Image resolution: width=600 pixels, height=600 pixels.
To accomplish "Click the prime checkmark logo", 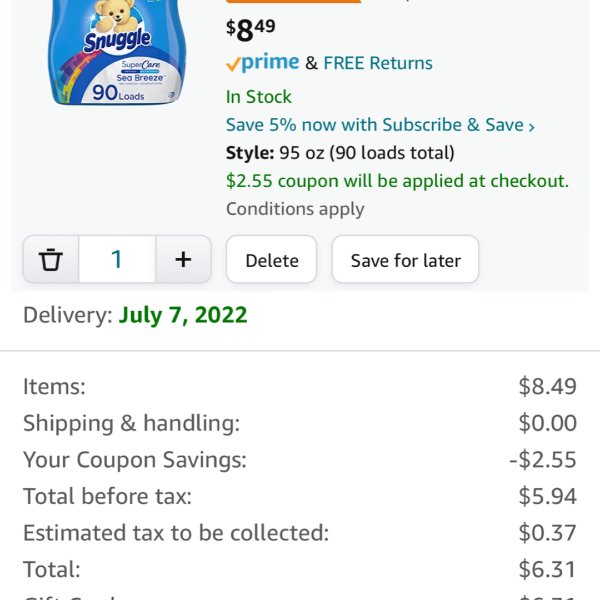I will coord(262,63).
